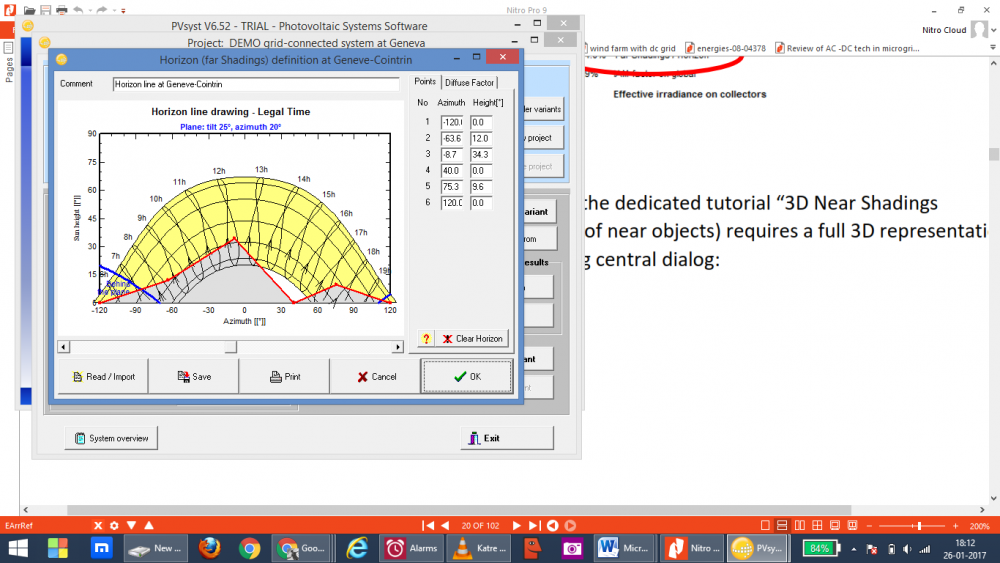The image size is (1000, 563).
Task: Click the Nitro zoom slider
Action: coord(918,525)
